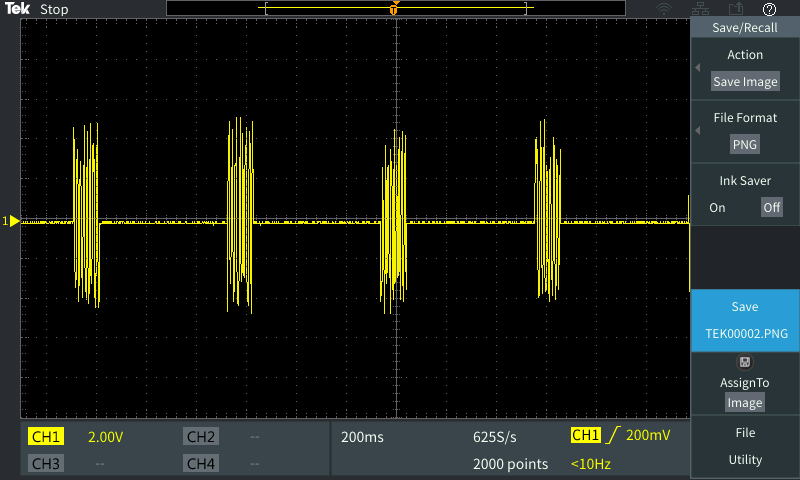Click the second waveform burst
This screenshot has height=480, width=800.
coord(240,215)
